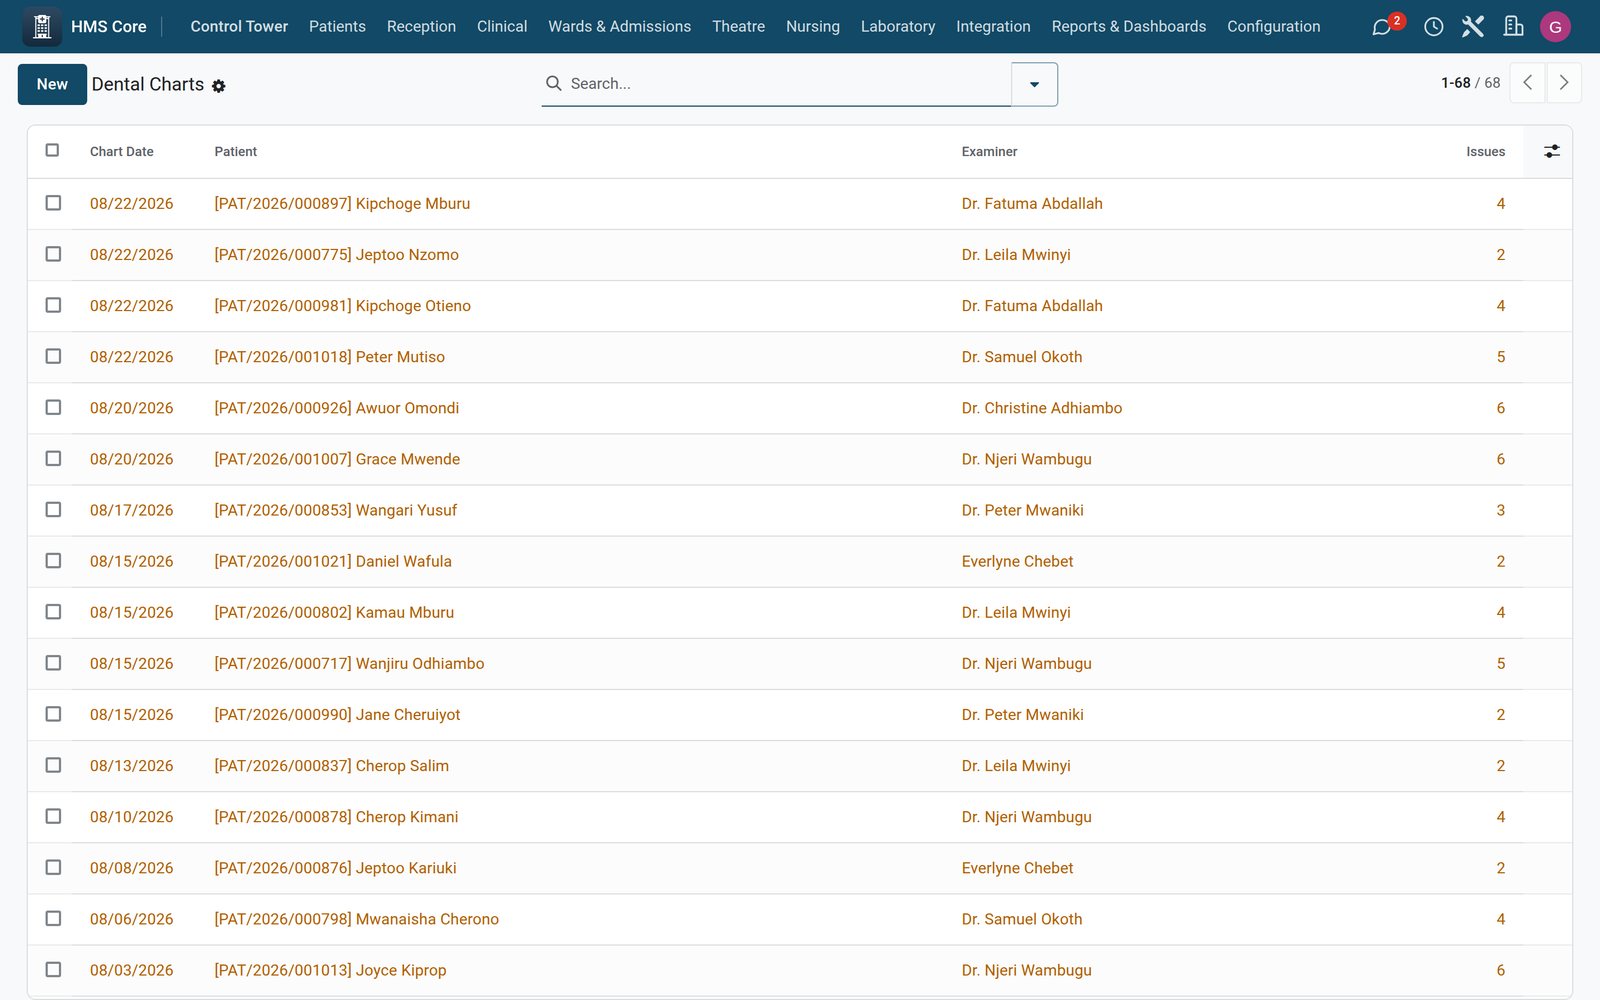Viewport: 1600px width, 1000px height.
Task: Open patient Awuor Omondi record cell
Action: pos(337,408)
